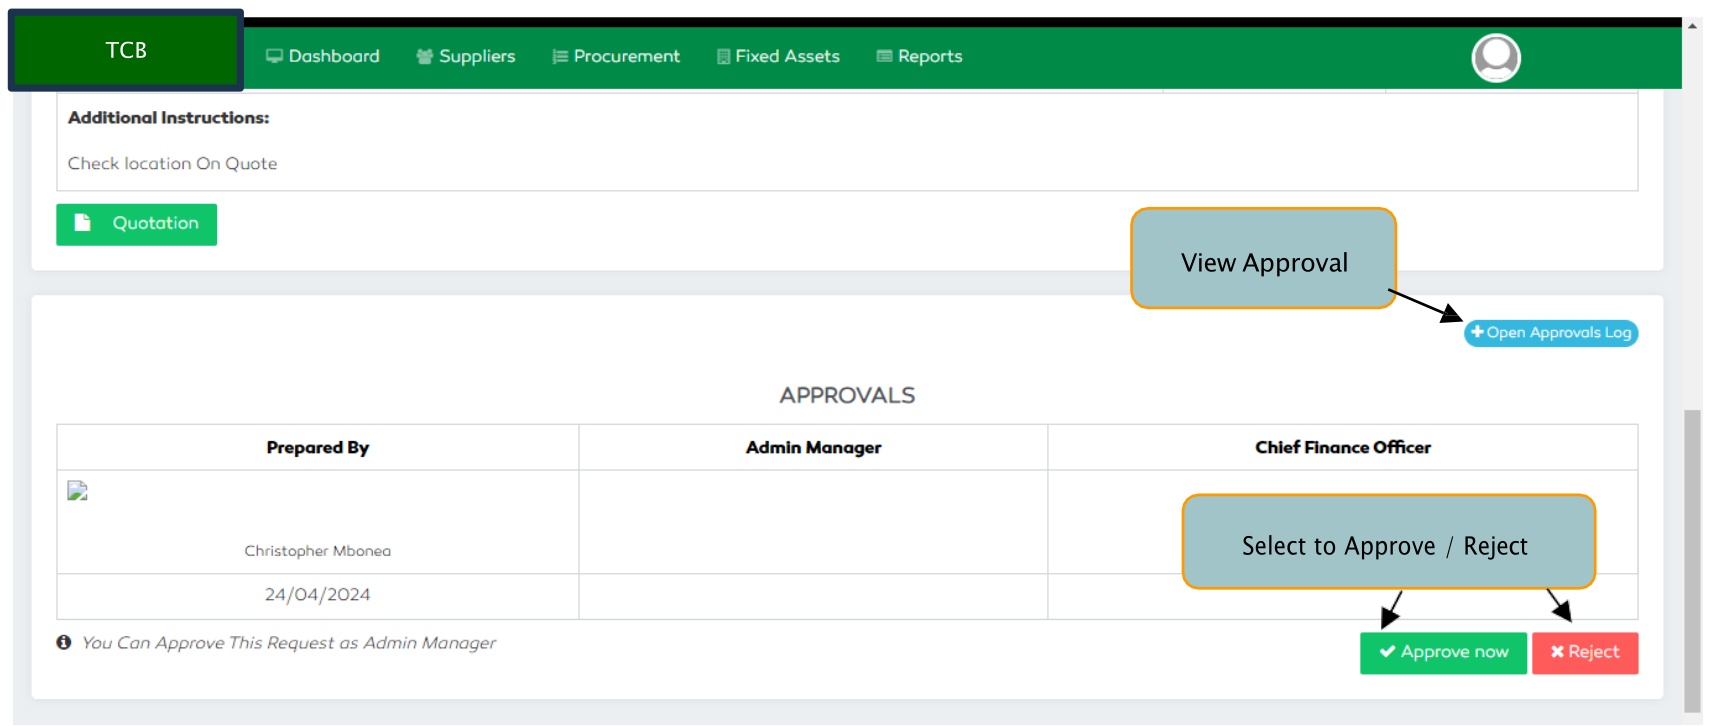Open the user profile avatar
This screenshot has height=726, width=1711.
tap(1496, 58)
